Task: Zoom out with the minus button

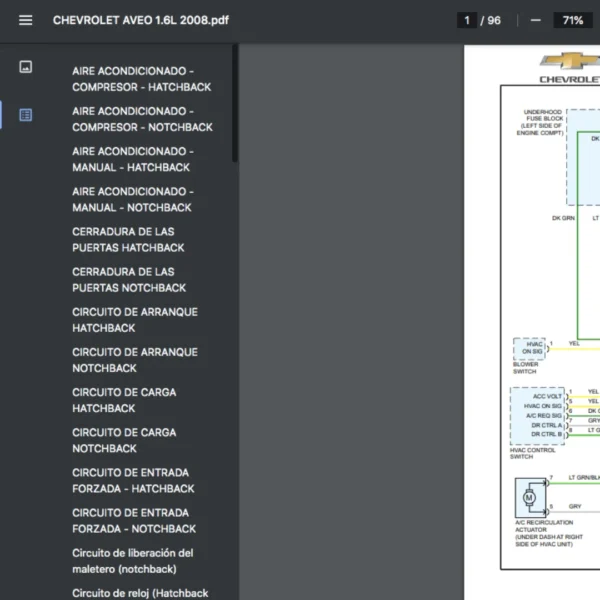Action: (x=535, y=20)
